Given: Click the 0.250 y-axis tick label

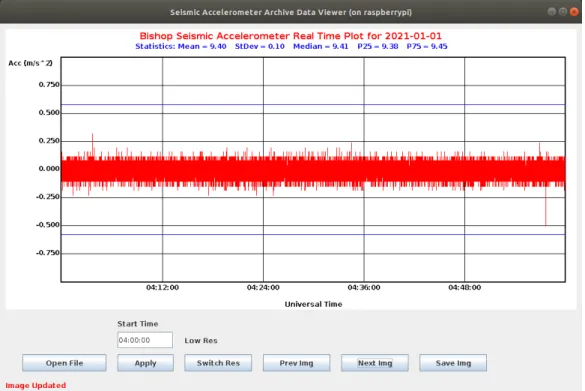Looking at the screenshot, I should pos(49,141).
